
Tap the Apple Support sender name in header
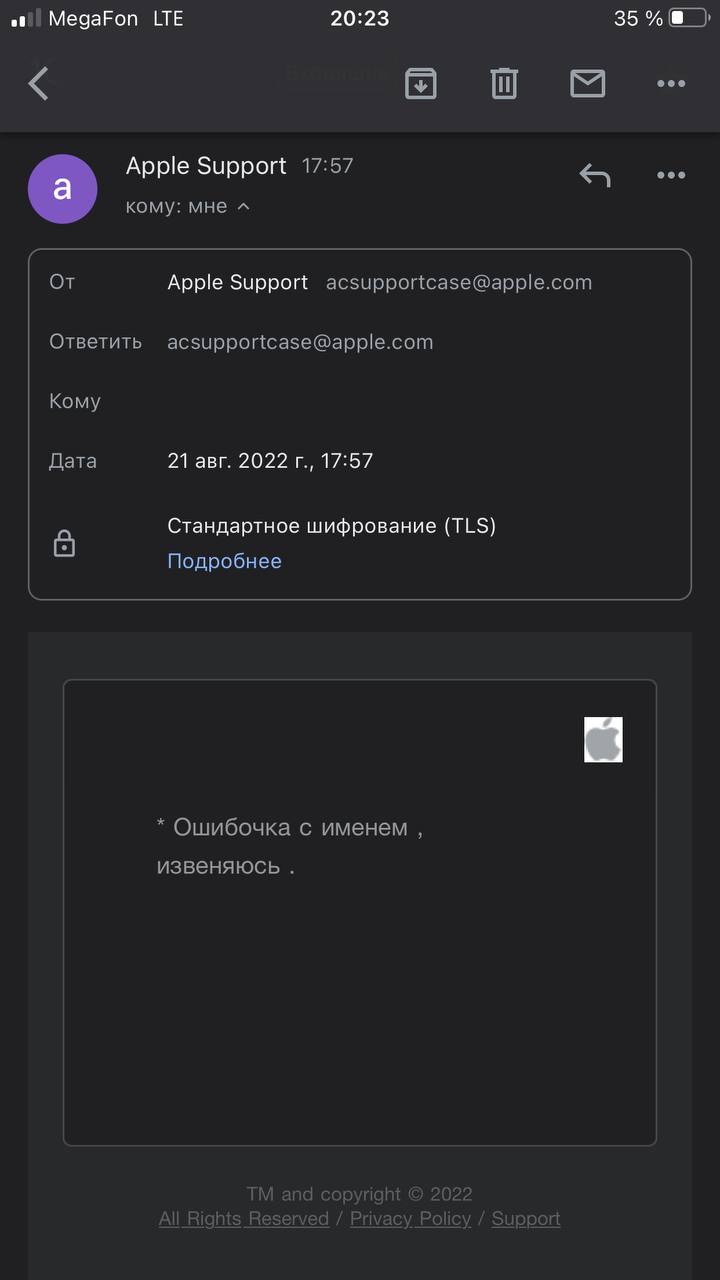[206, 166]
